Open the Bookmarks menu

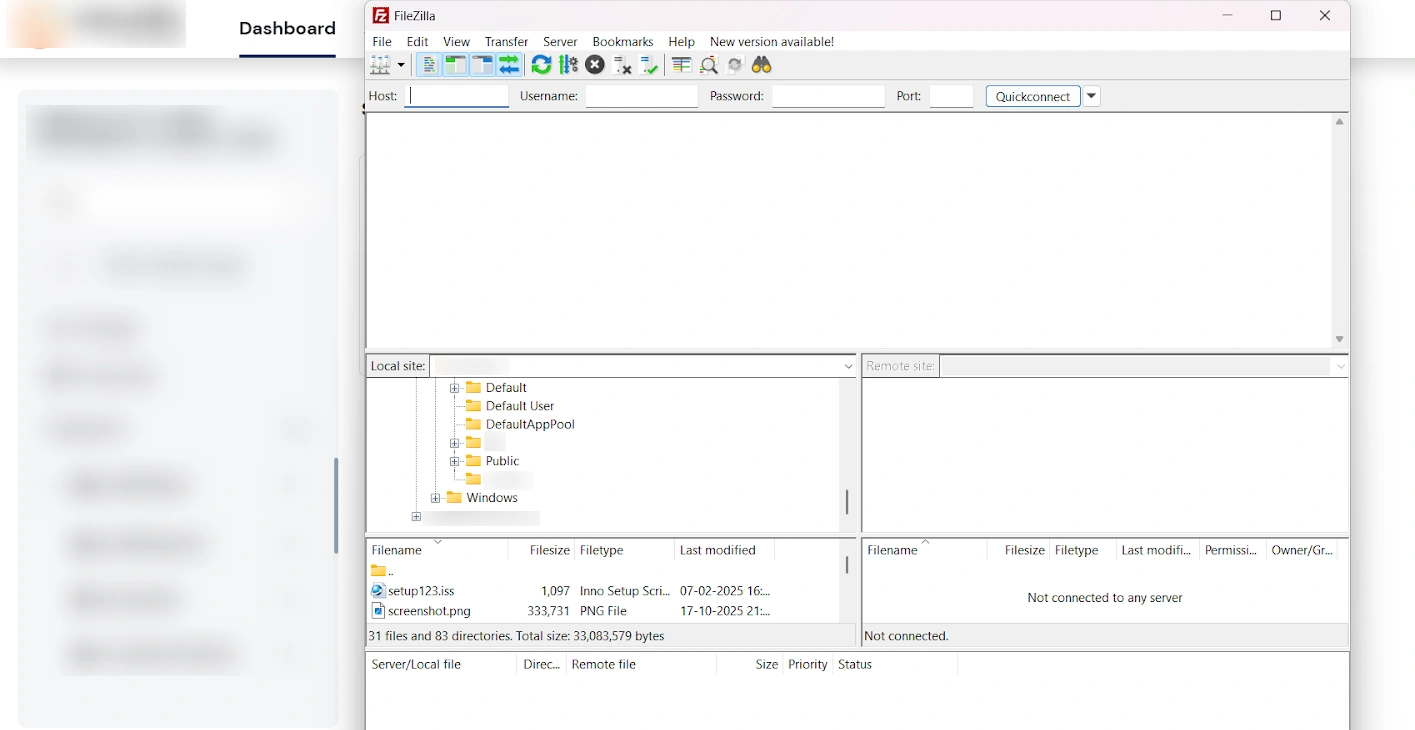click(622, 41)
